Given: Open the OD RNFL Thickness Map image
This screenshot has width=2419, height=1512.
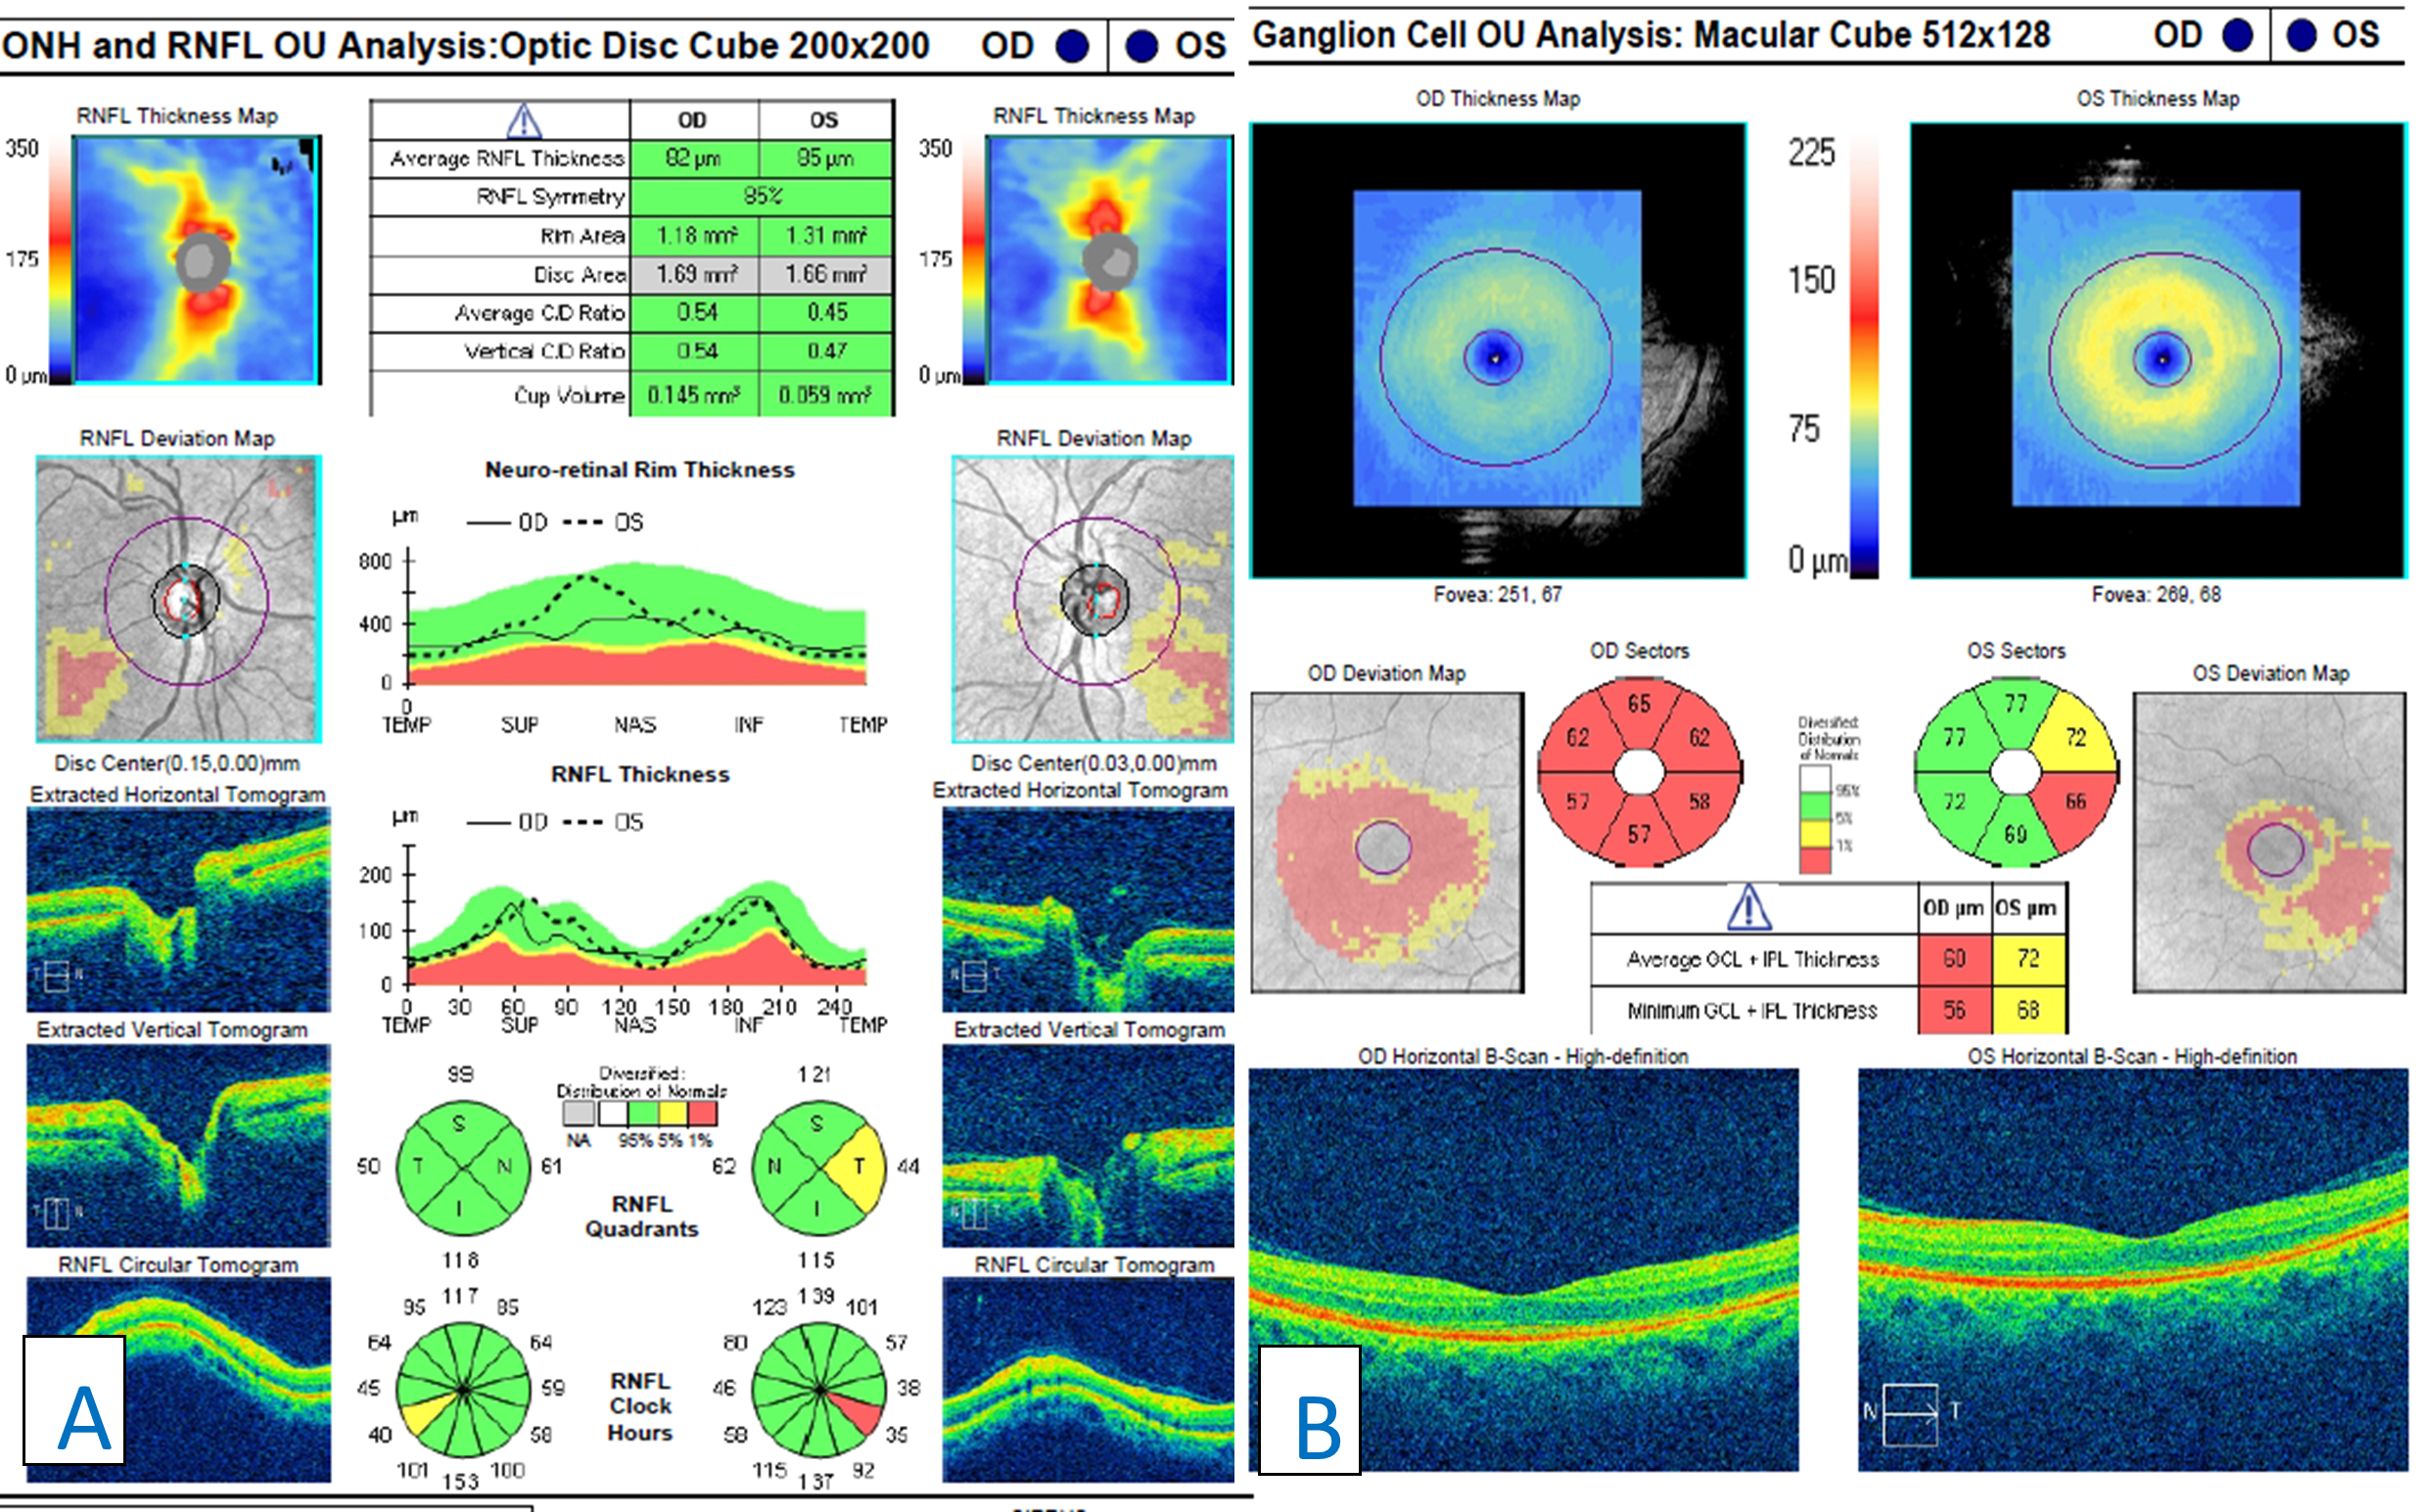Looking at the screenshot, I should pos(196,260).
